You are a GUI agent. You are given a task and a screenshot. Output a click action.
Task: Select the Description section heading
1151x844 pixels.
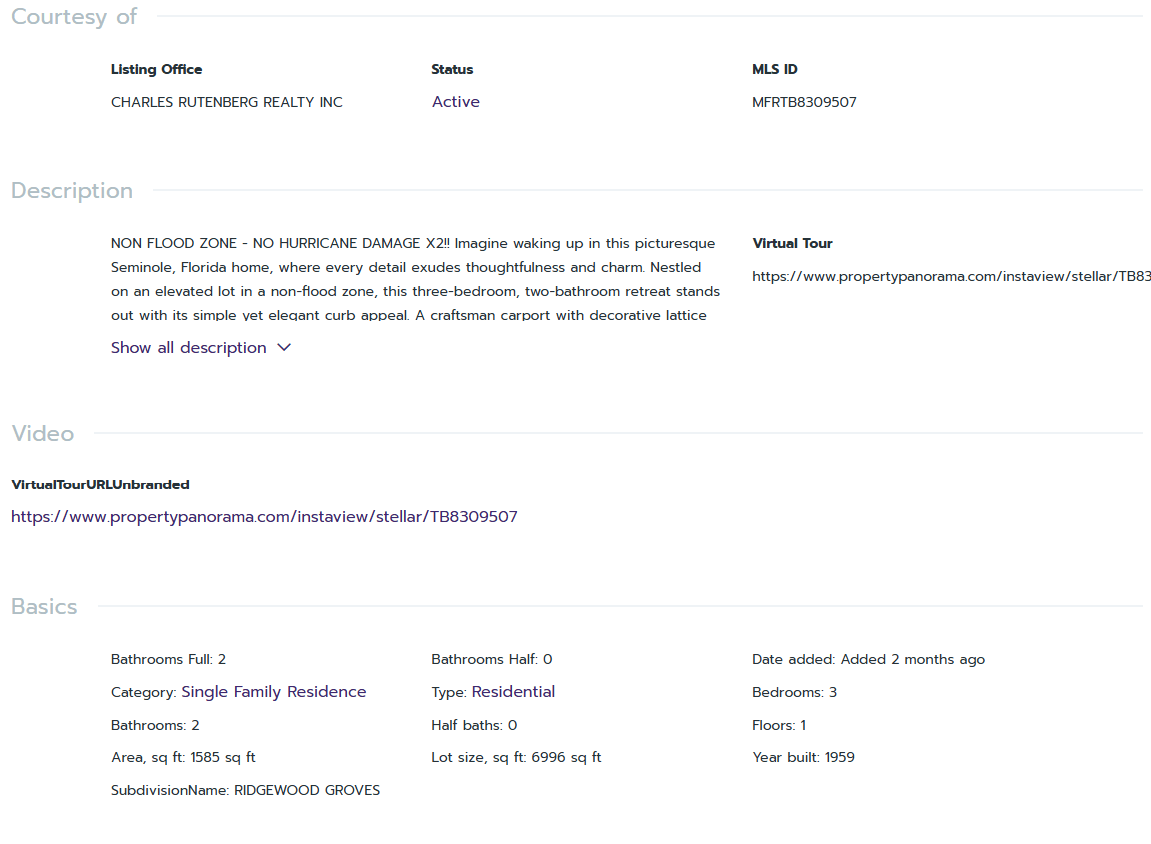click(x=72, y=191)
